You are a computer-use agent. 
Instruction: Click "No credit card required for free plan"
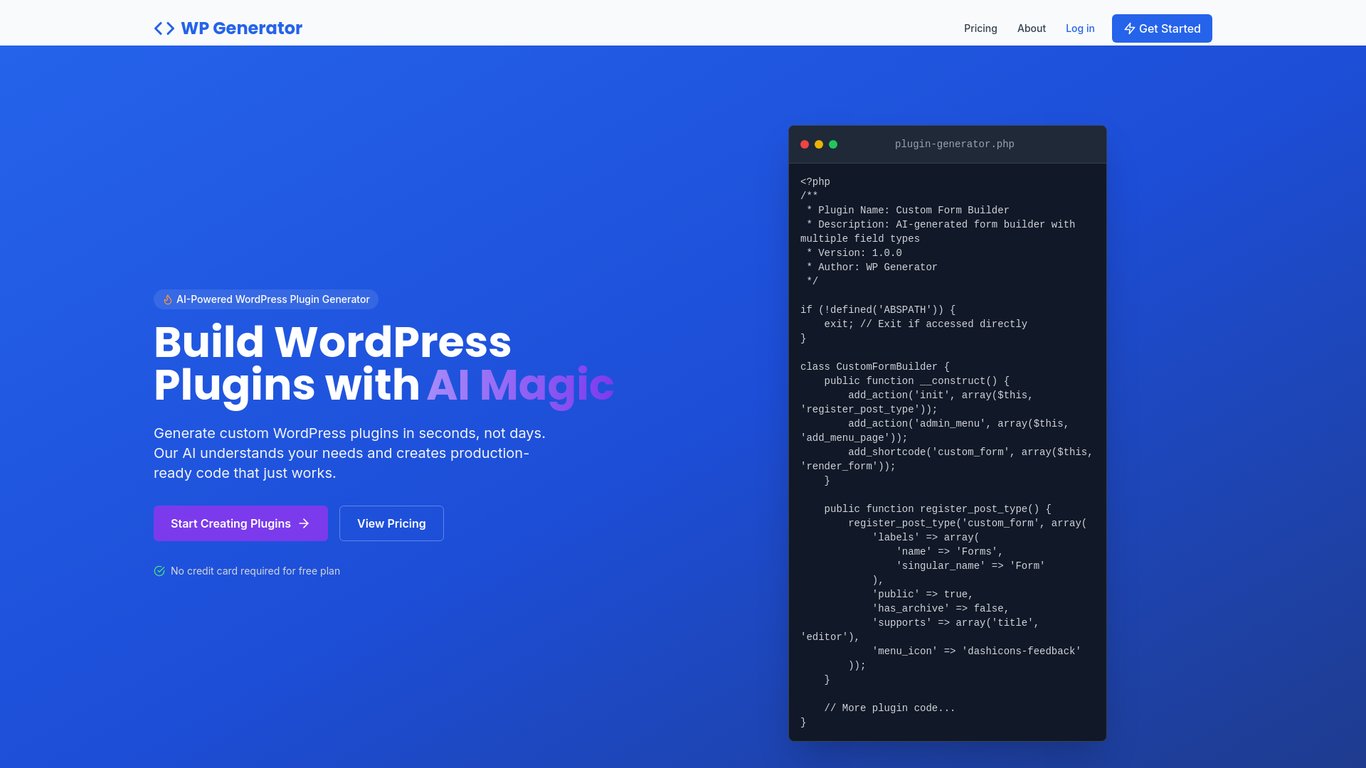[255, 571]
